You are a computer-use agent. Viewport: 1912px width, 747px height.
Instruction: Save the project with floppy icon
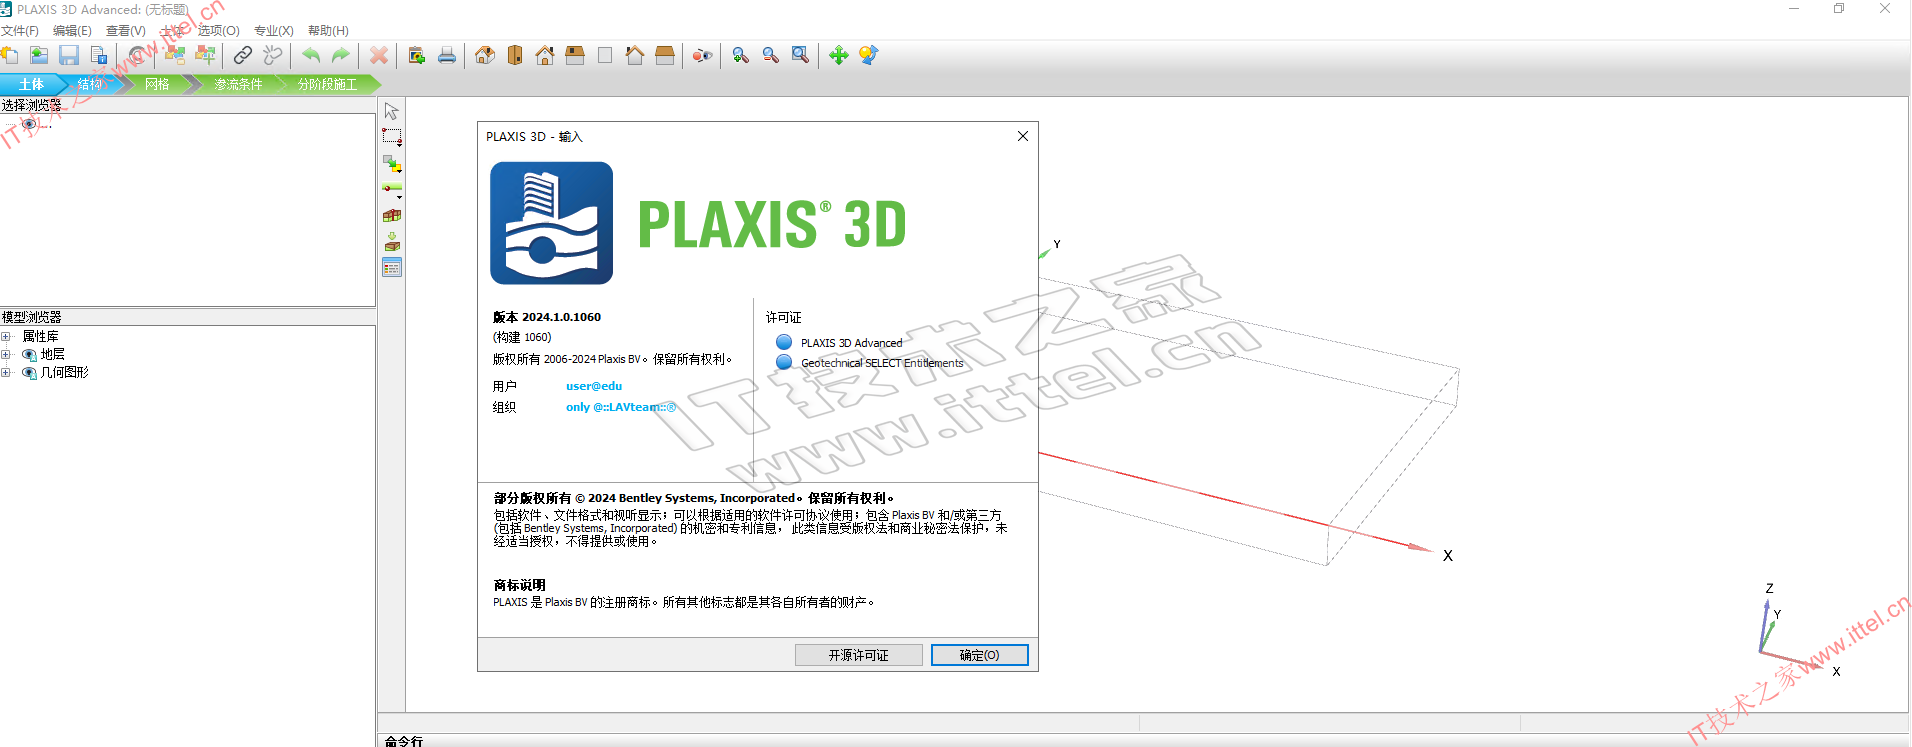(69, 55)
